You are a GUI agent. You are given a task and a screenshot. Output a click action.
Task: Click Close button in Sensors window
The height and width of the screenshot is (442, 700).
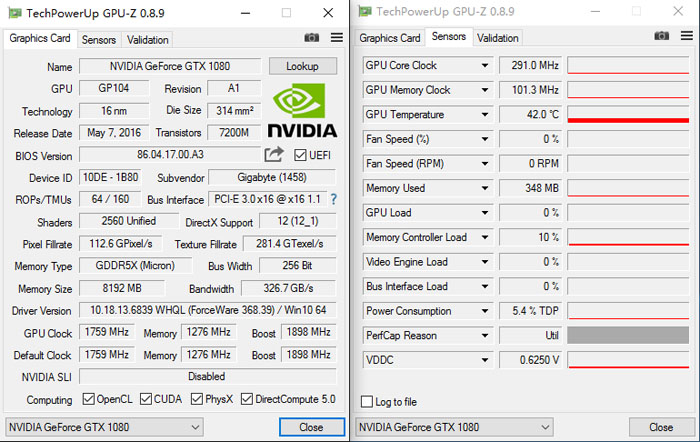pyautogui.click(x=661, y=427)
